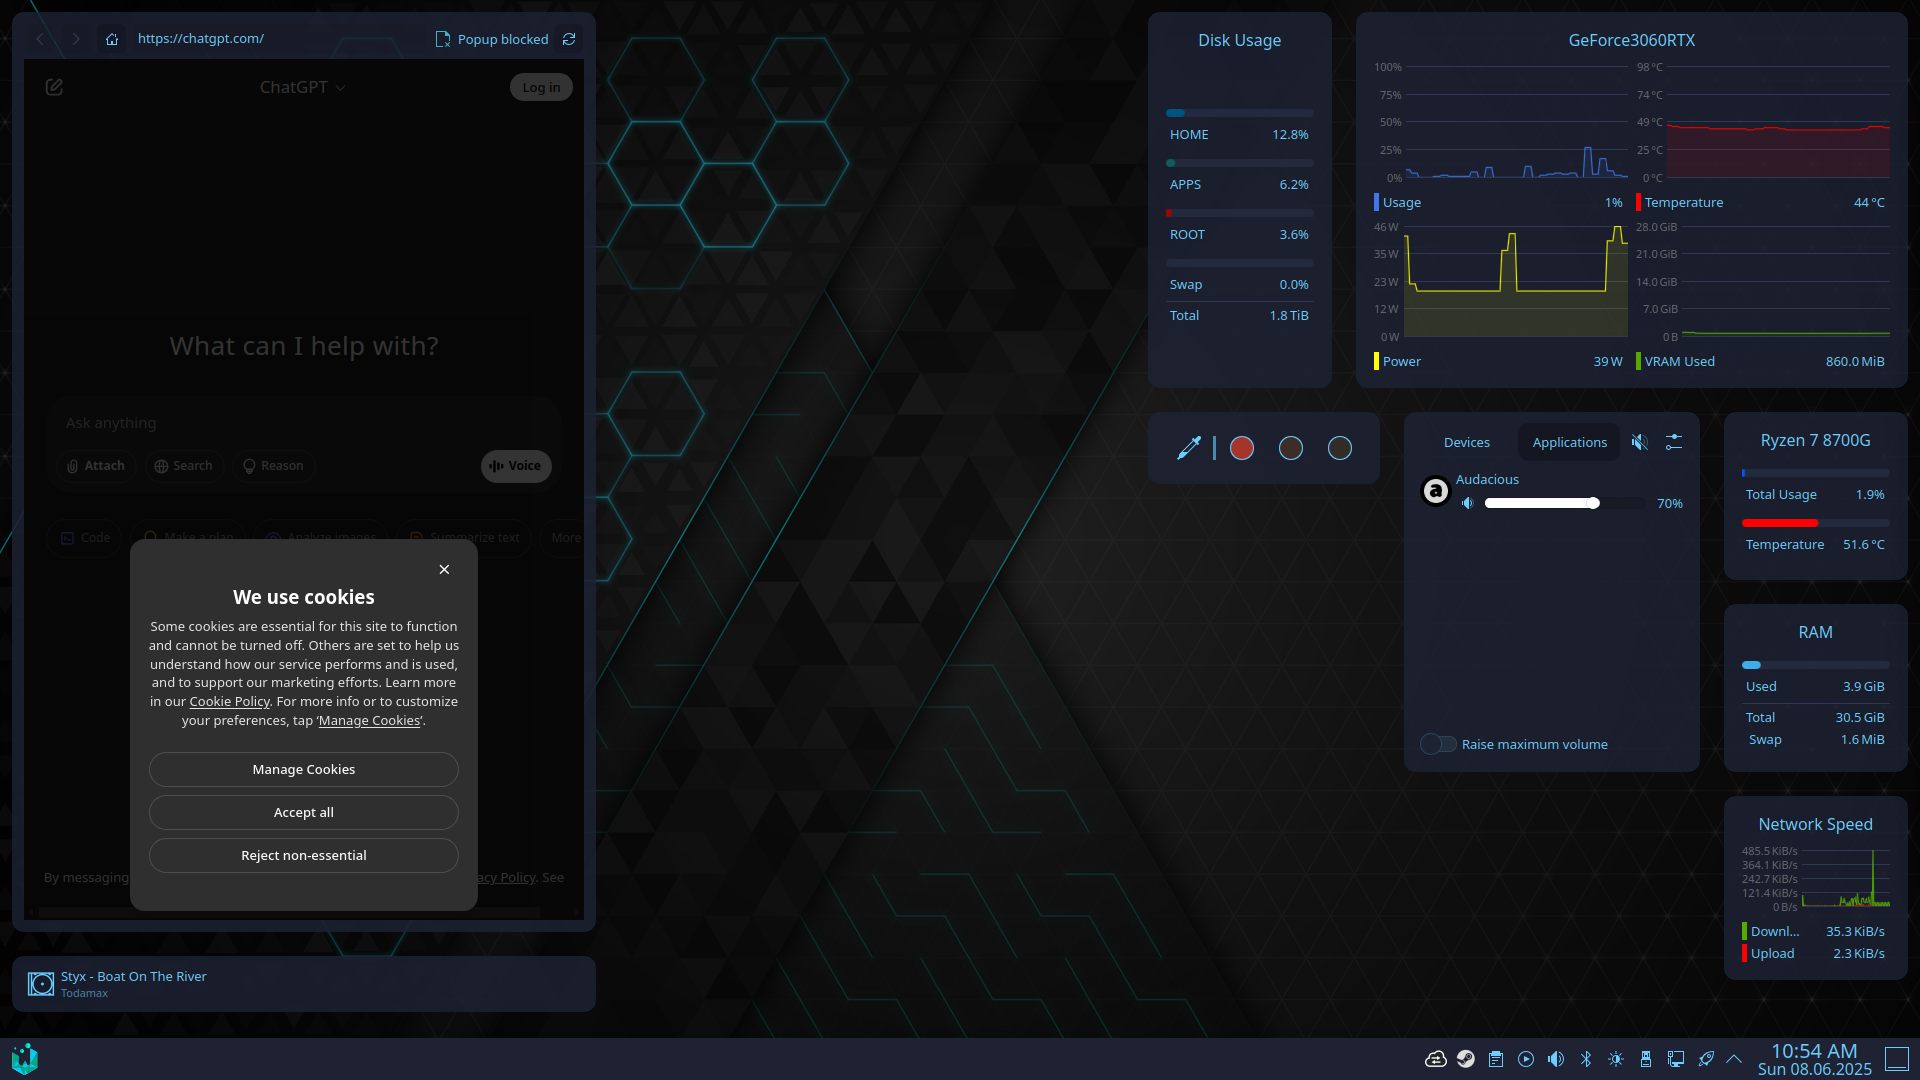Toggle Raise maximum volume switch
The height and width of the screenshot is (1080, 1920).
1439,744
